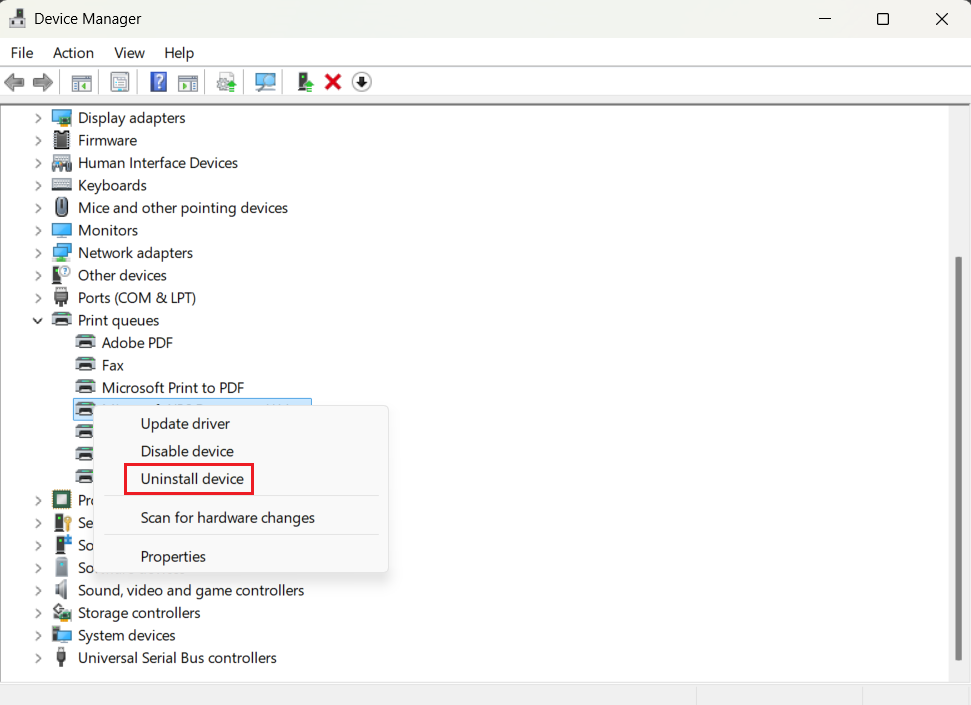
Task: Collapse the Print queues category
Action: click(38, 320)
